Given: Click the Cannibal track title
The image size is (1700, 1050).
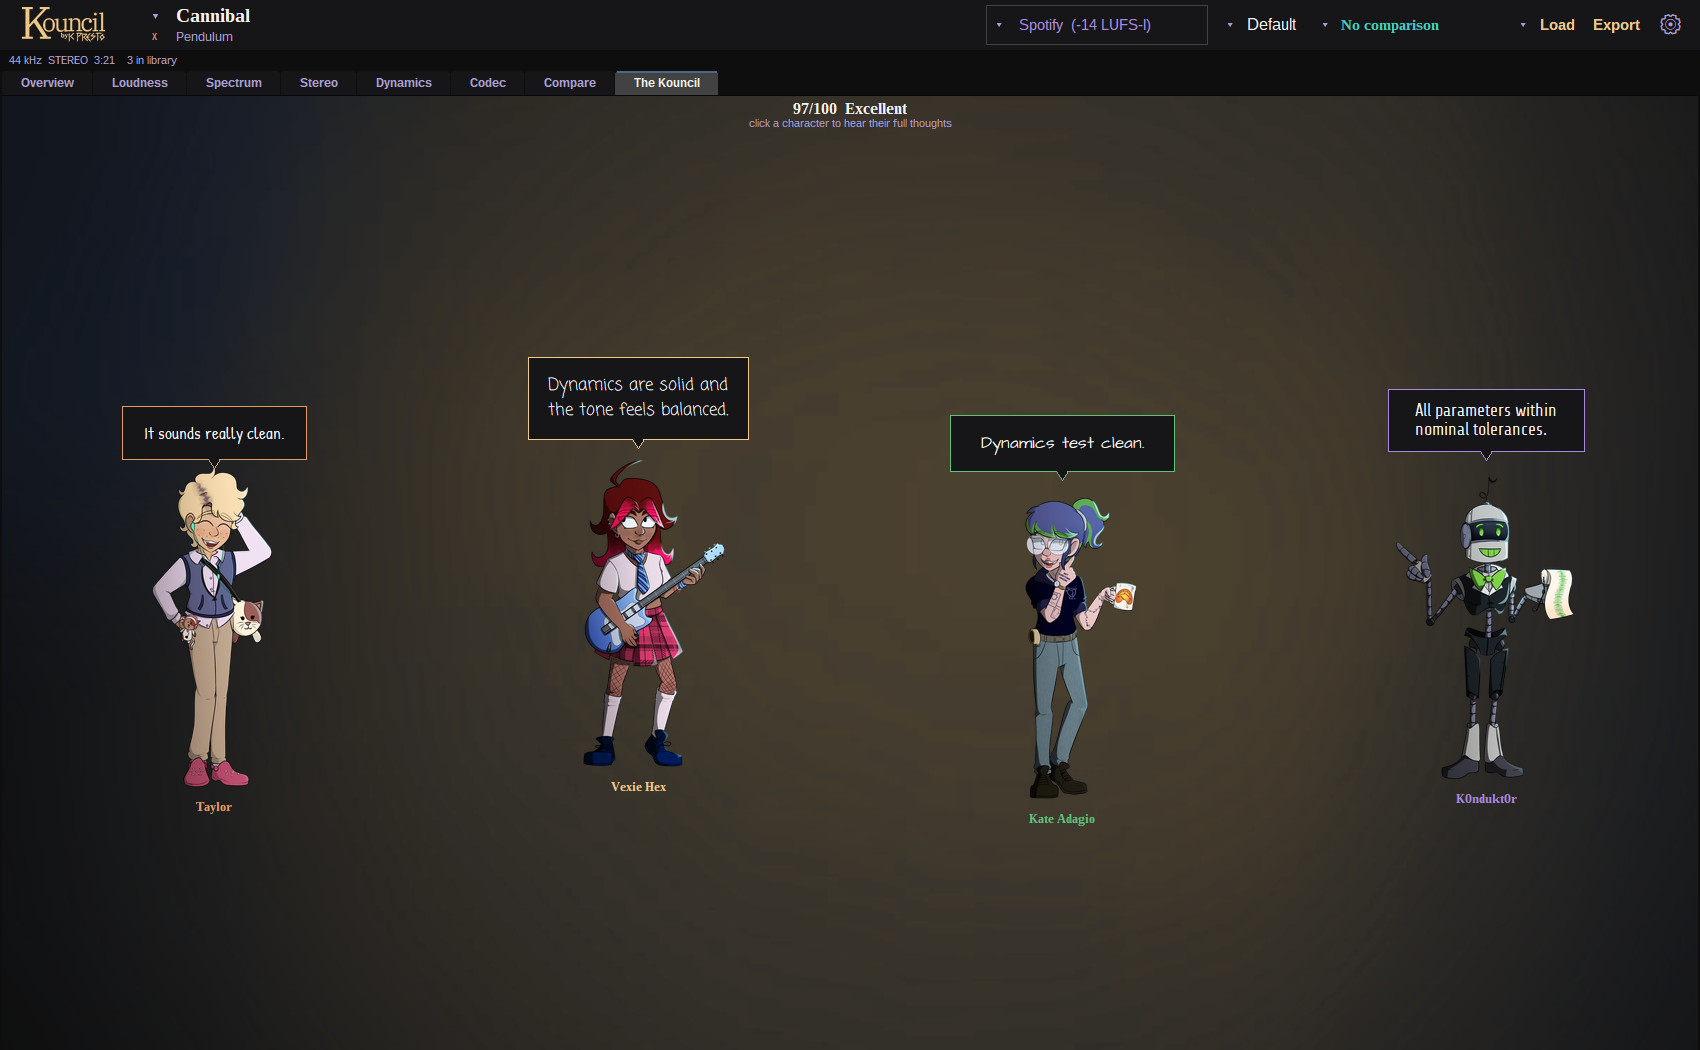Looking at the screenshot, I should [213, 16].
